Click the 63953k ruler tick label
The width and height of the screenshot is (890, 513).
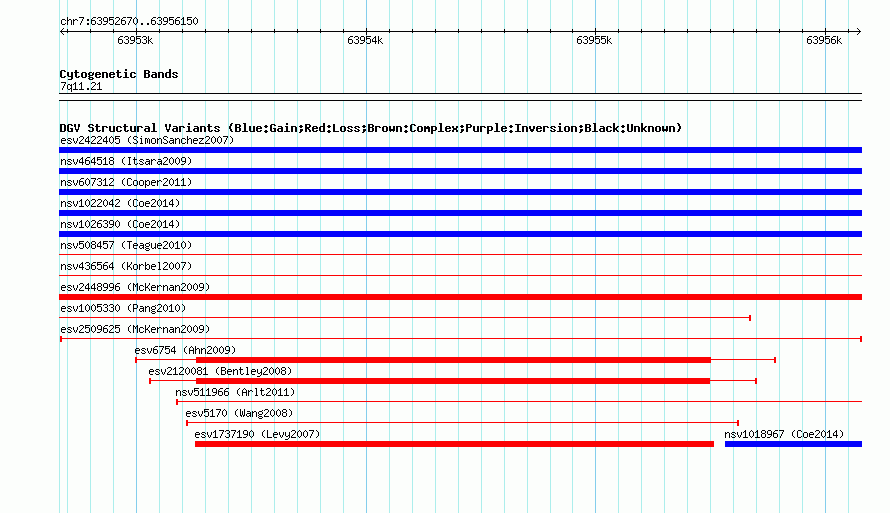pyautogui.click(x=135, y=41)
